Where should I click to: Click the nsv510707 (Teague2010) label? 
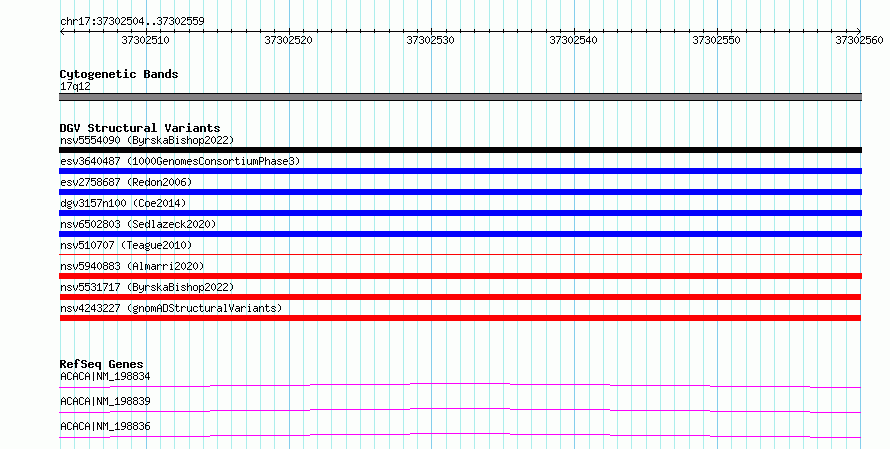click(126, 245)
